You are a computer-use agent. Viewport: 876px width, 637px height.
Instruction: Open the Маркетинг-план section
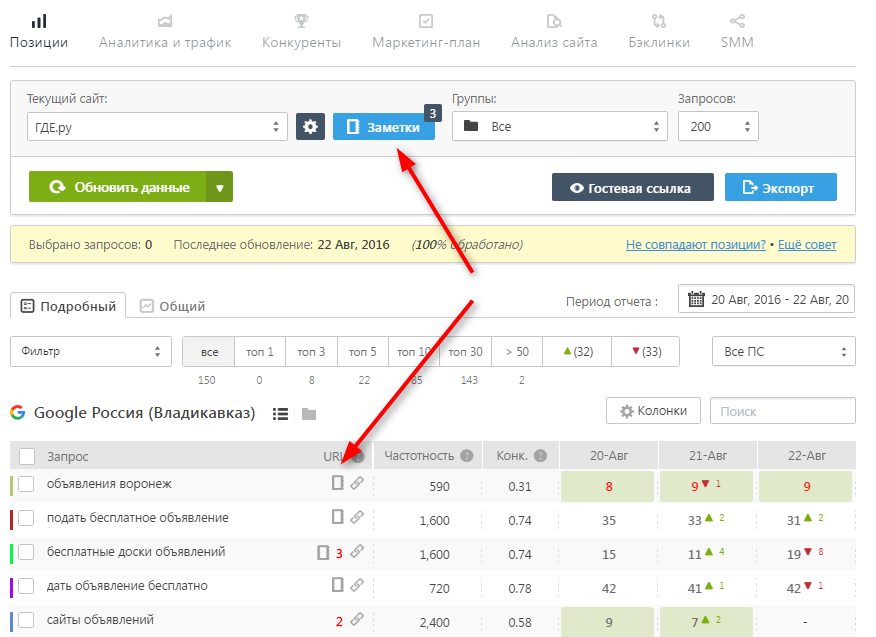tap(426, 32)
